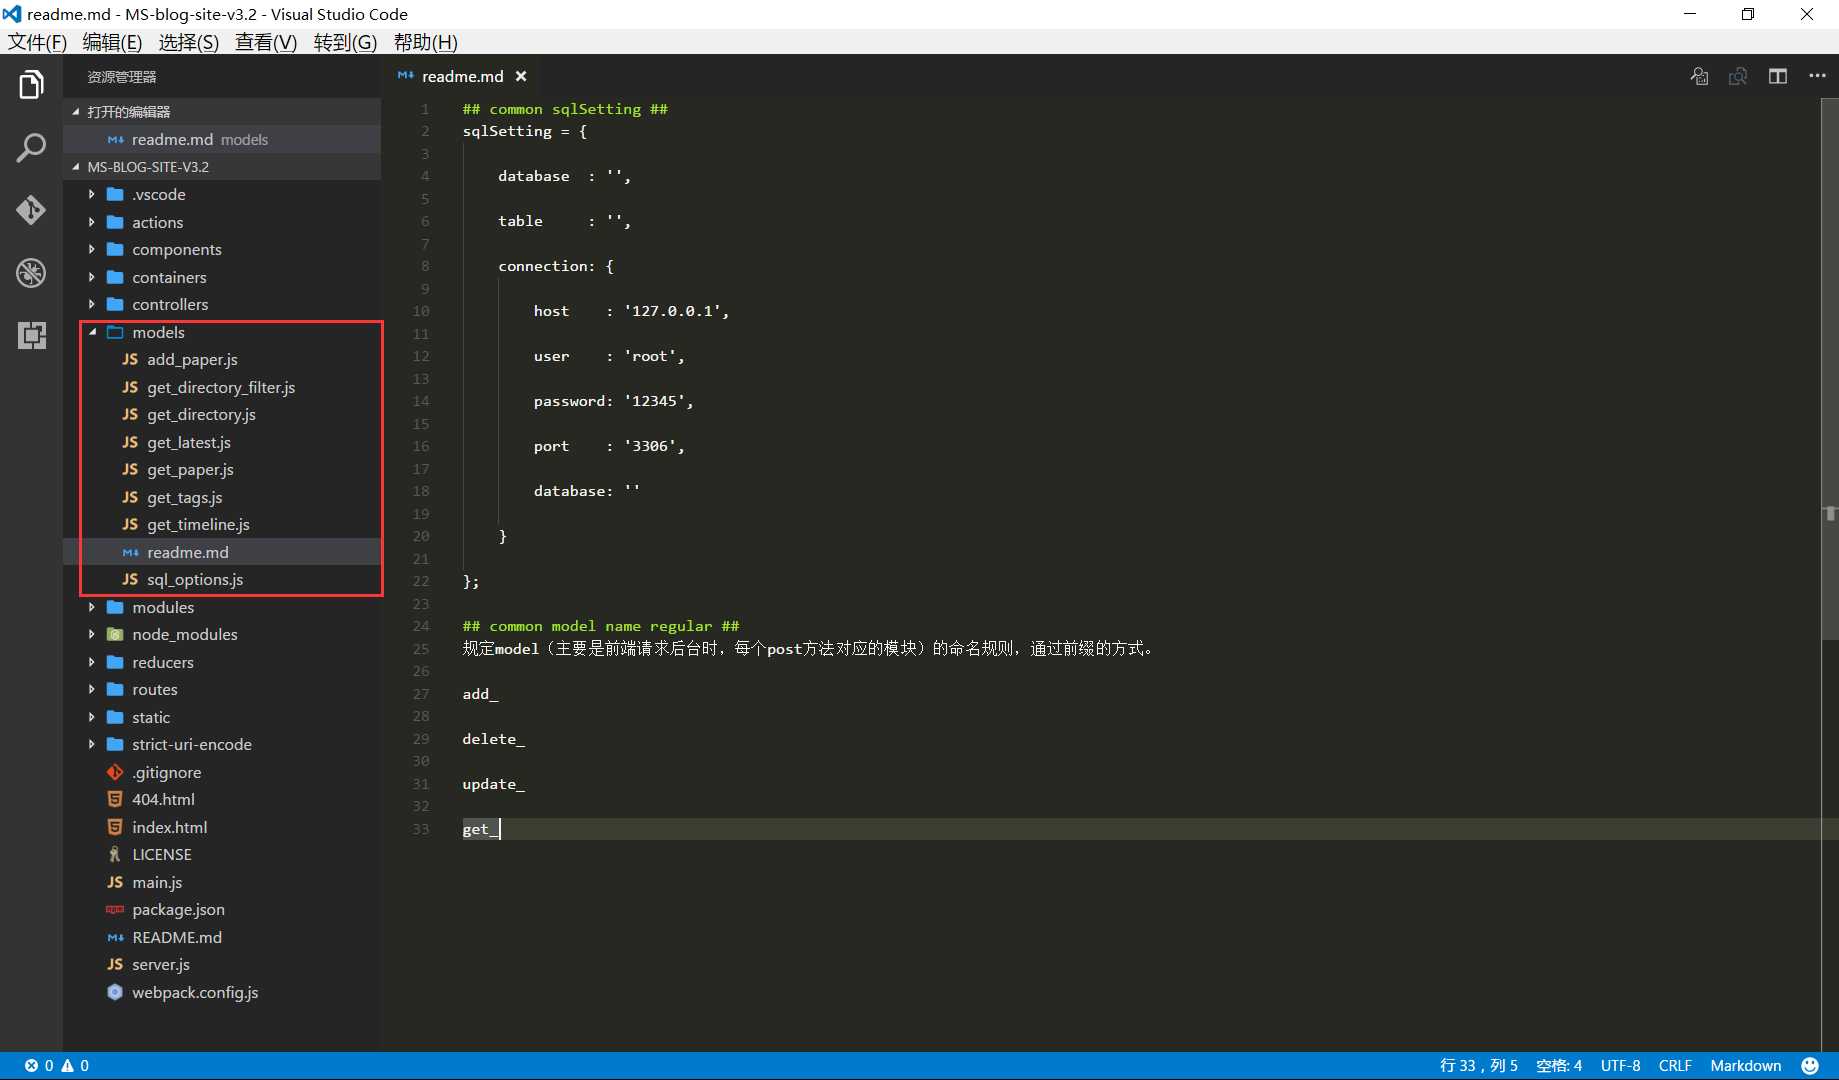Screen dimensions: 1839x1080
Task: Click the errors count icon in status bar
Action: pos(32,1065)
